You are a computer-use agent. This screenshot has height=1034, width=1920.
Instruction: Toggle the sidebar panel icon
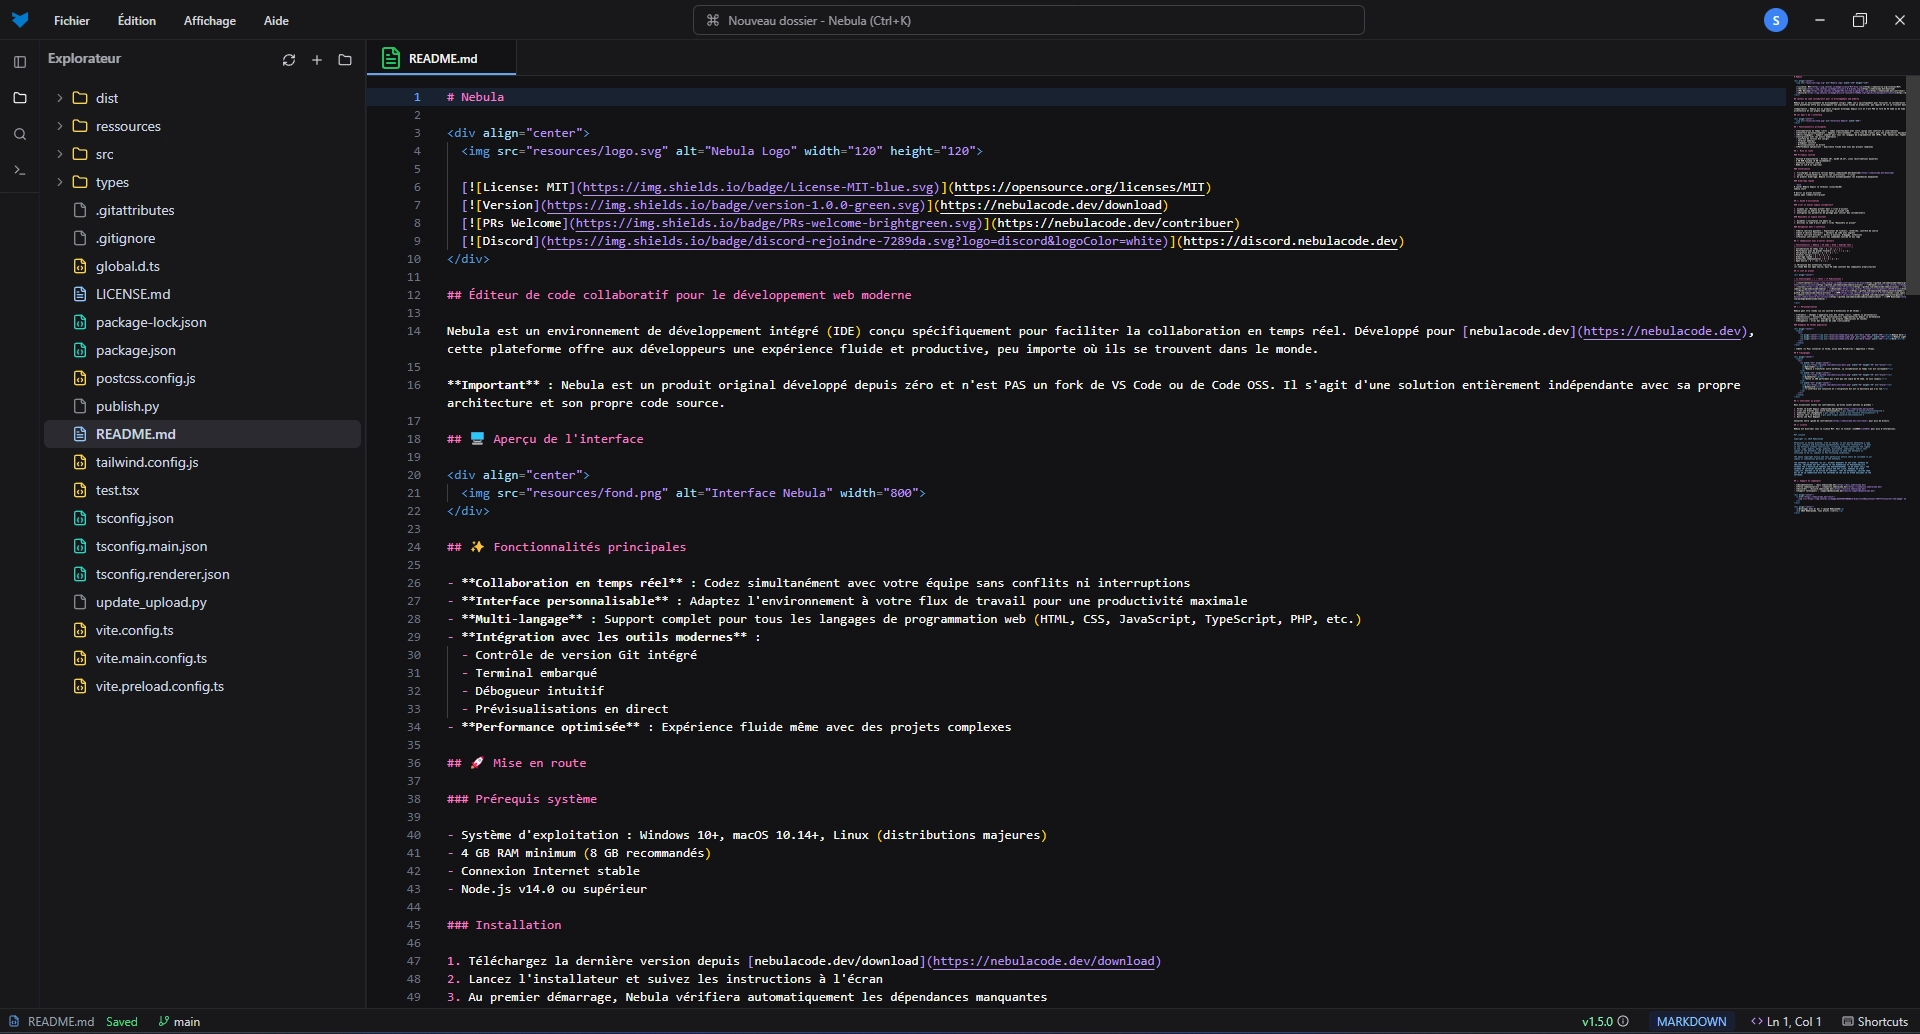click(19, 62)
